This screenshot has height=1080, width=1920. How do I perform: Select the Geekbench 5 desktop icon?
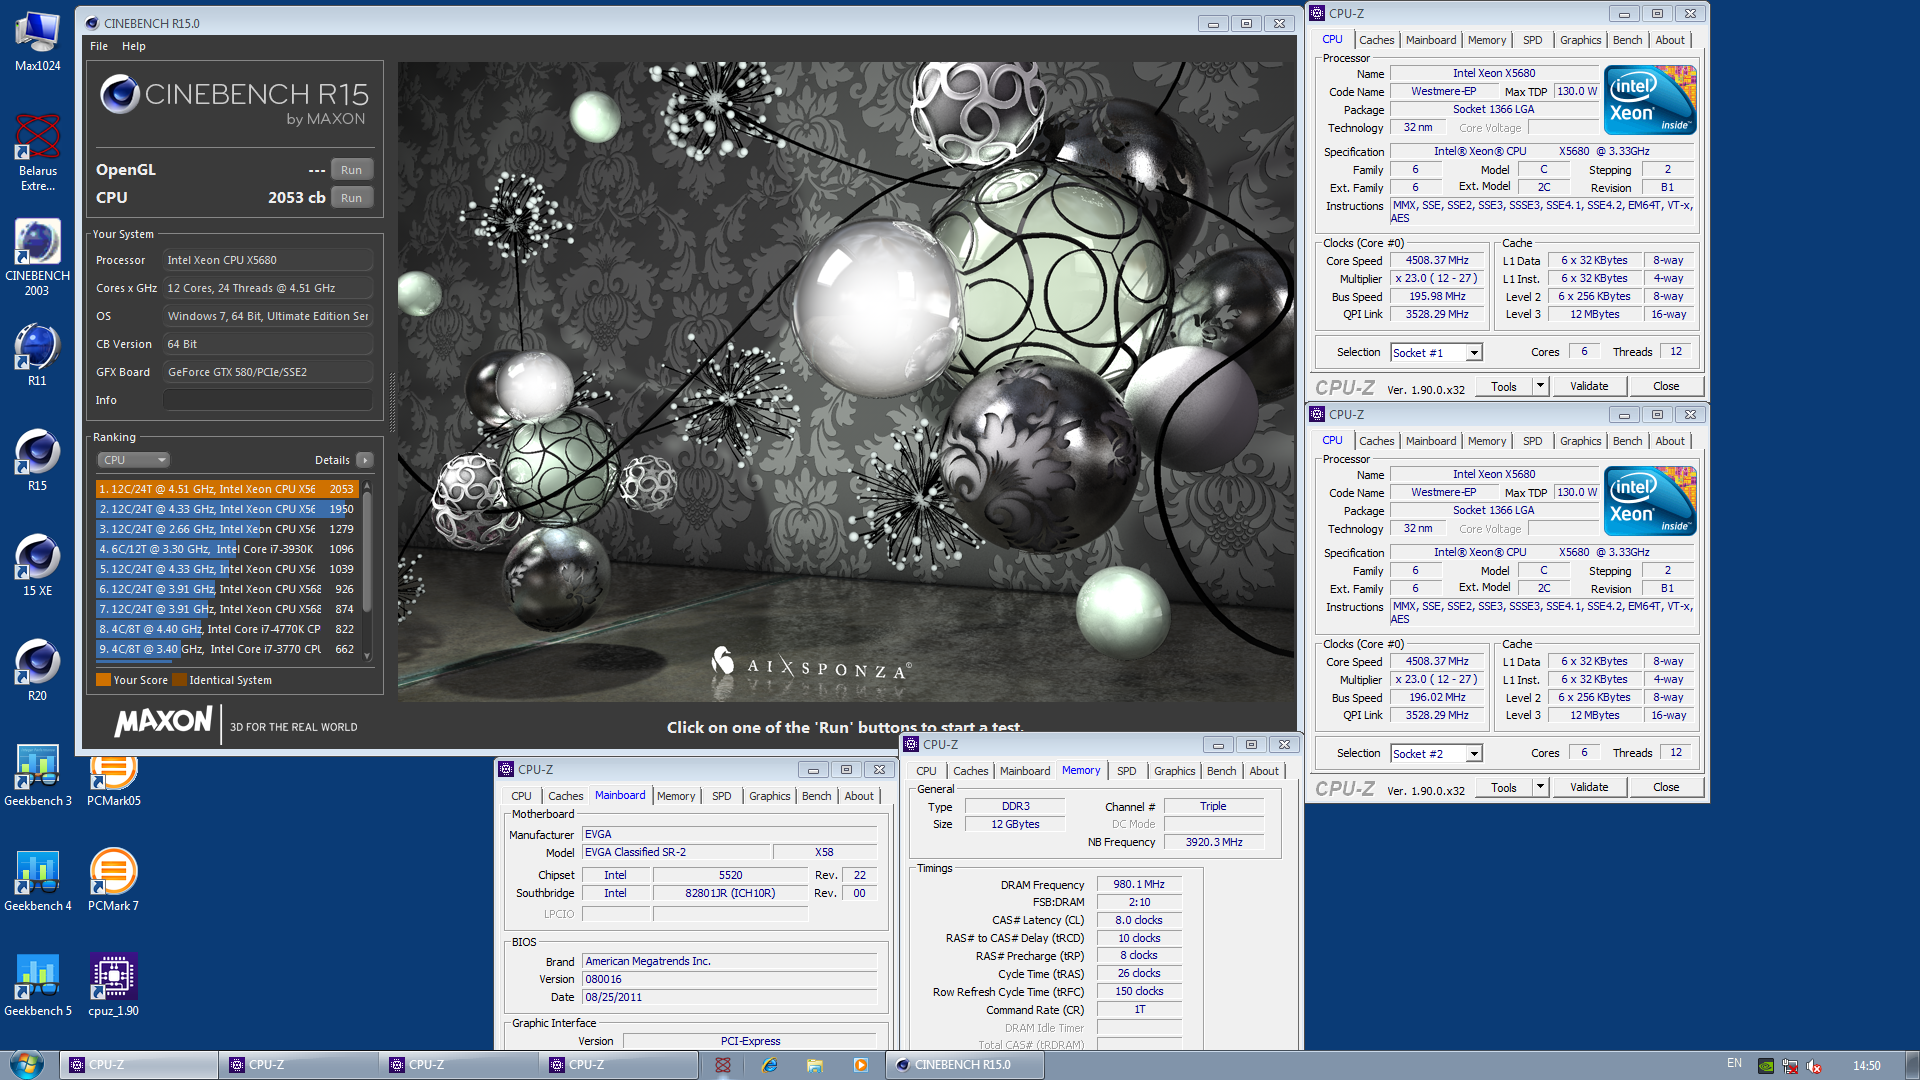pyautogui.click(x=37, y=985)
